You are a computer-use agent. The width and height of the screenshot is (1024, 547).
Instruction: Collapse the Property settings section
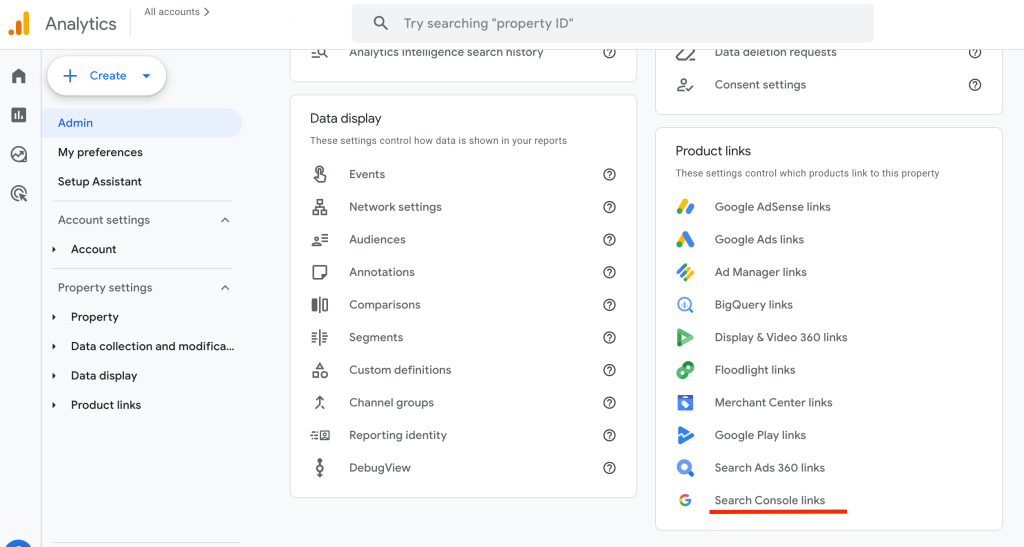point(225,288)
